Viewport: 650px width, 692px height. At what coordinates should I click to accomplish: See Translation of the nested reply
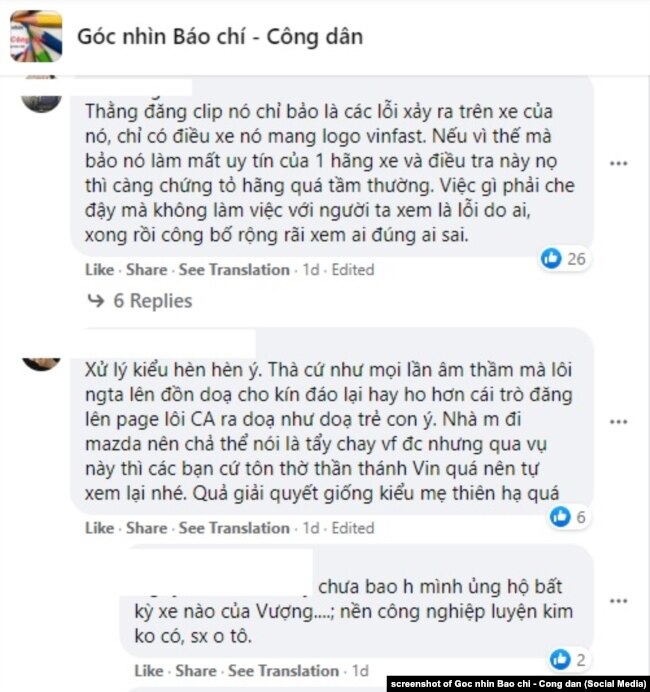click(x=283, y=671)
